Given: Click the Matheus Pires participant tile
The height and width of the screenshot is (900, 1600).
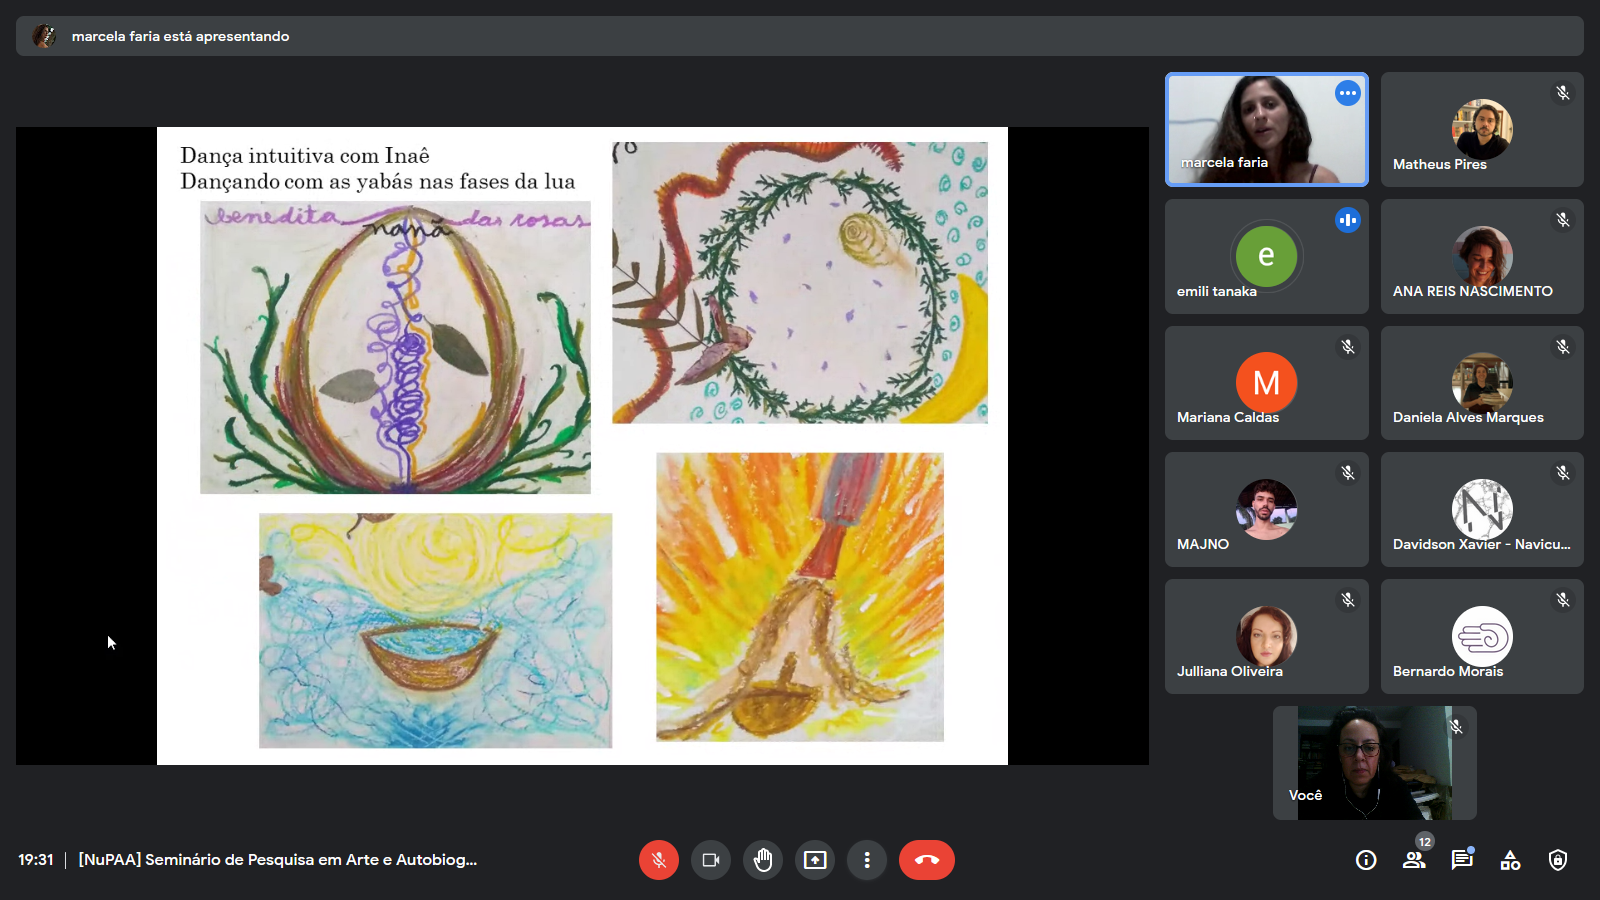Looking at the screenshot, I should point(1482,130).
